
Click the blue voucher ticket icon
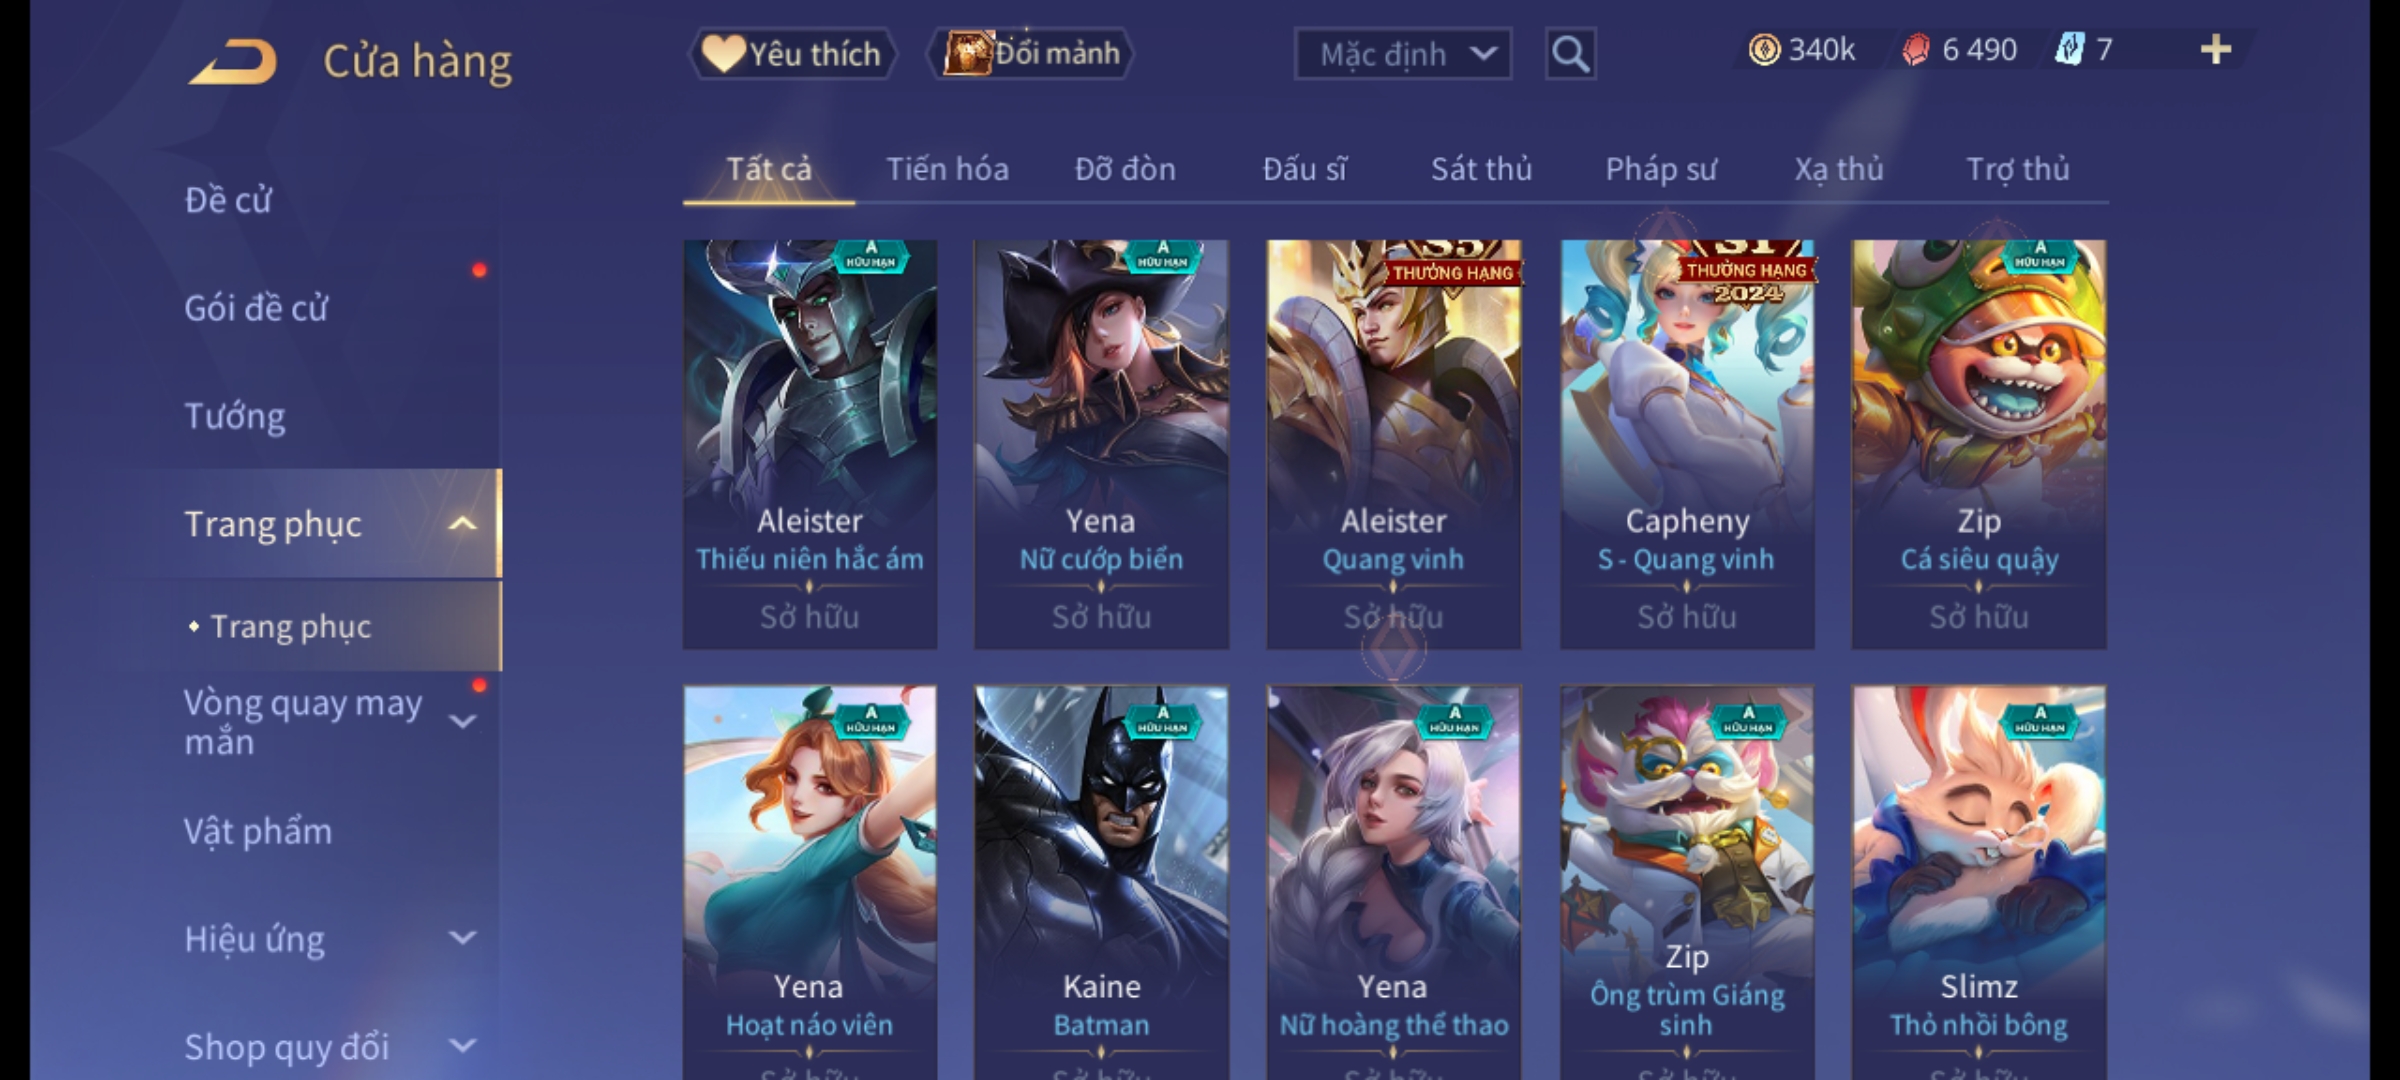[2069, 49]
